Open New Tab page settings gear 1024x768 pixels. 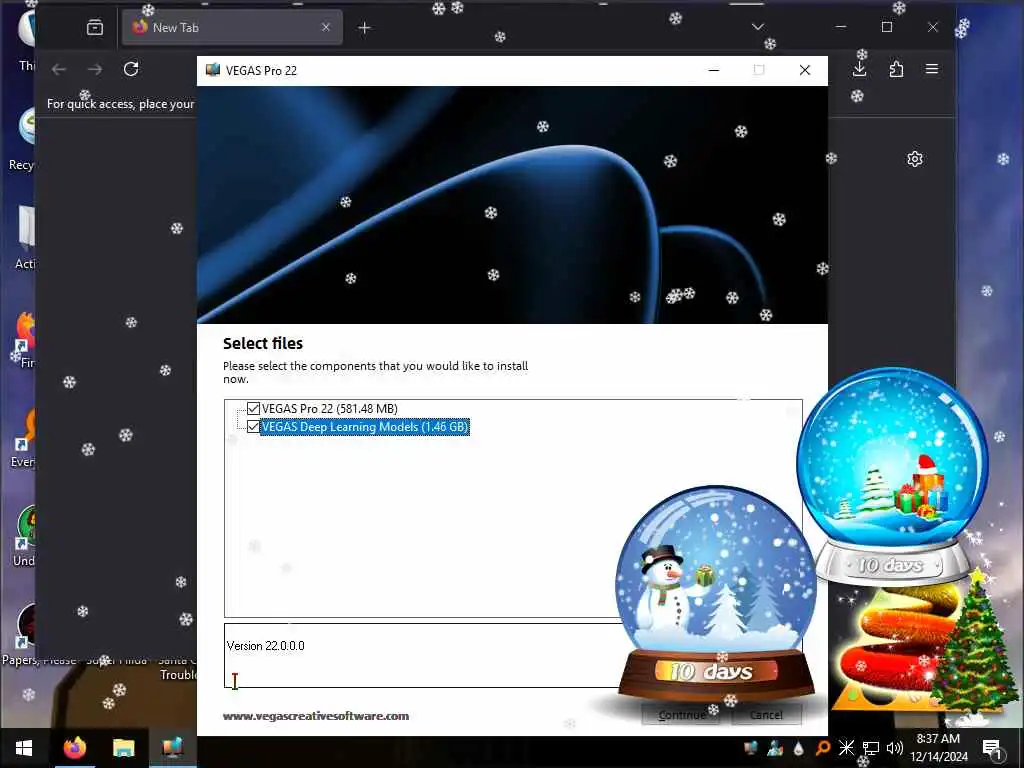point(915,159)
